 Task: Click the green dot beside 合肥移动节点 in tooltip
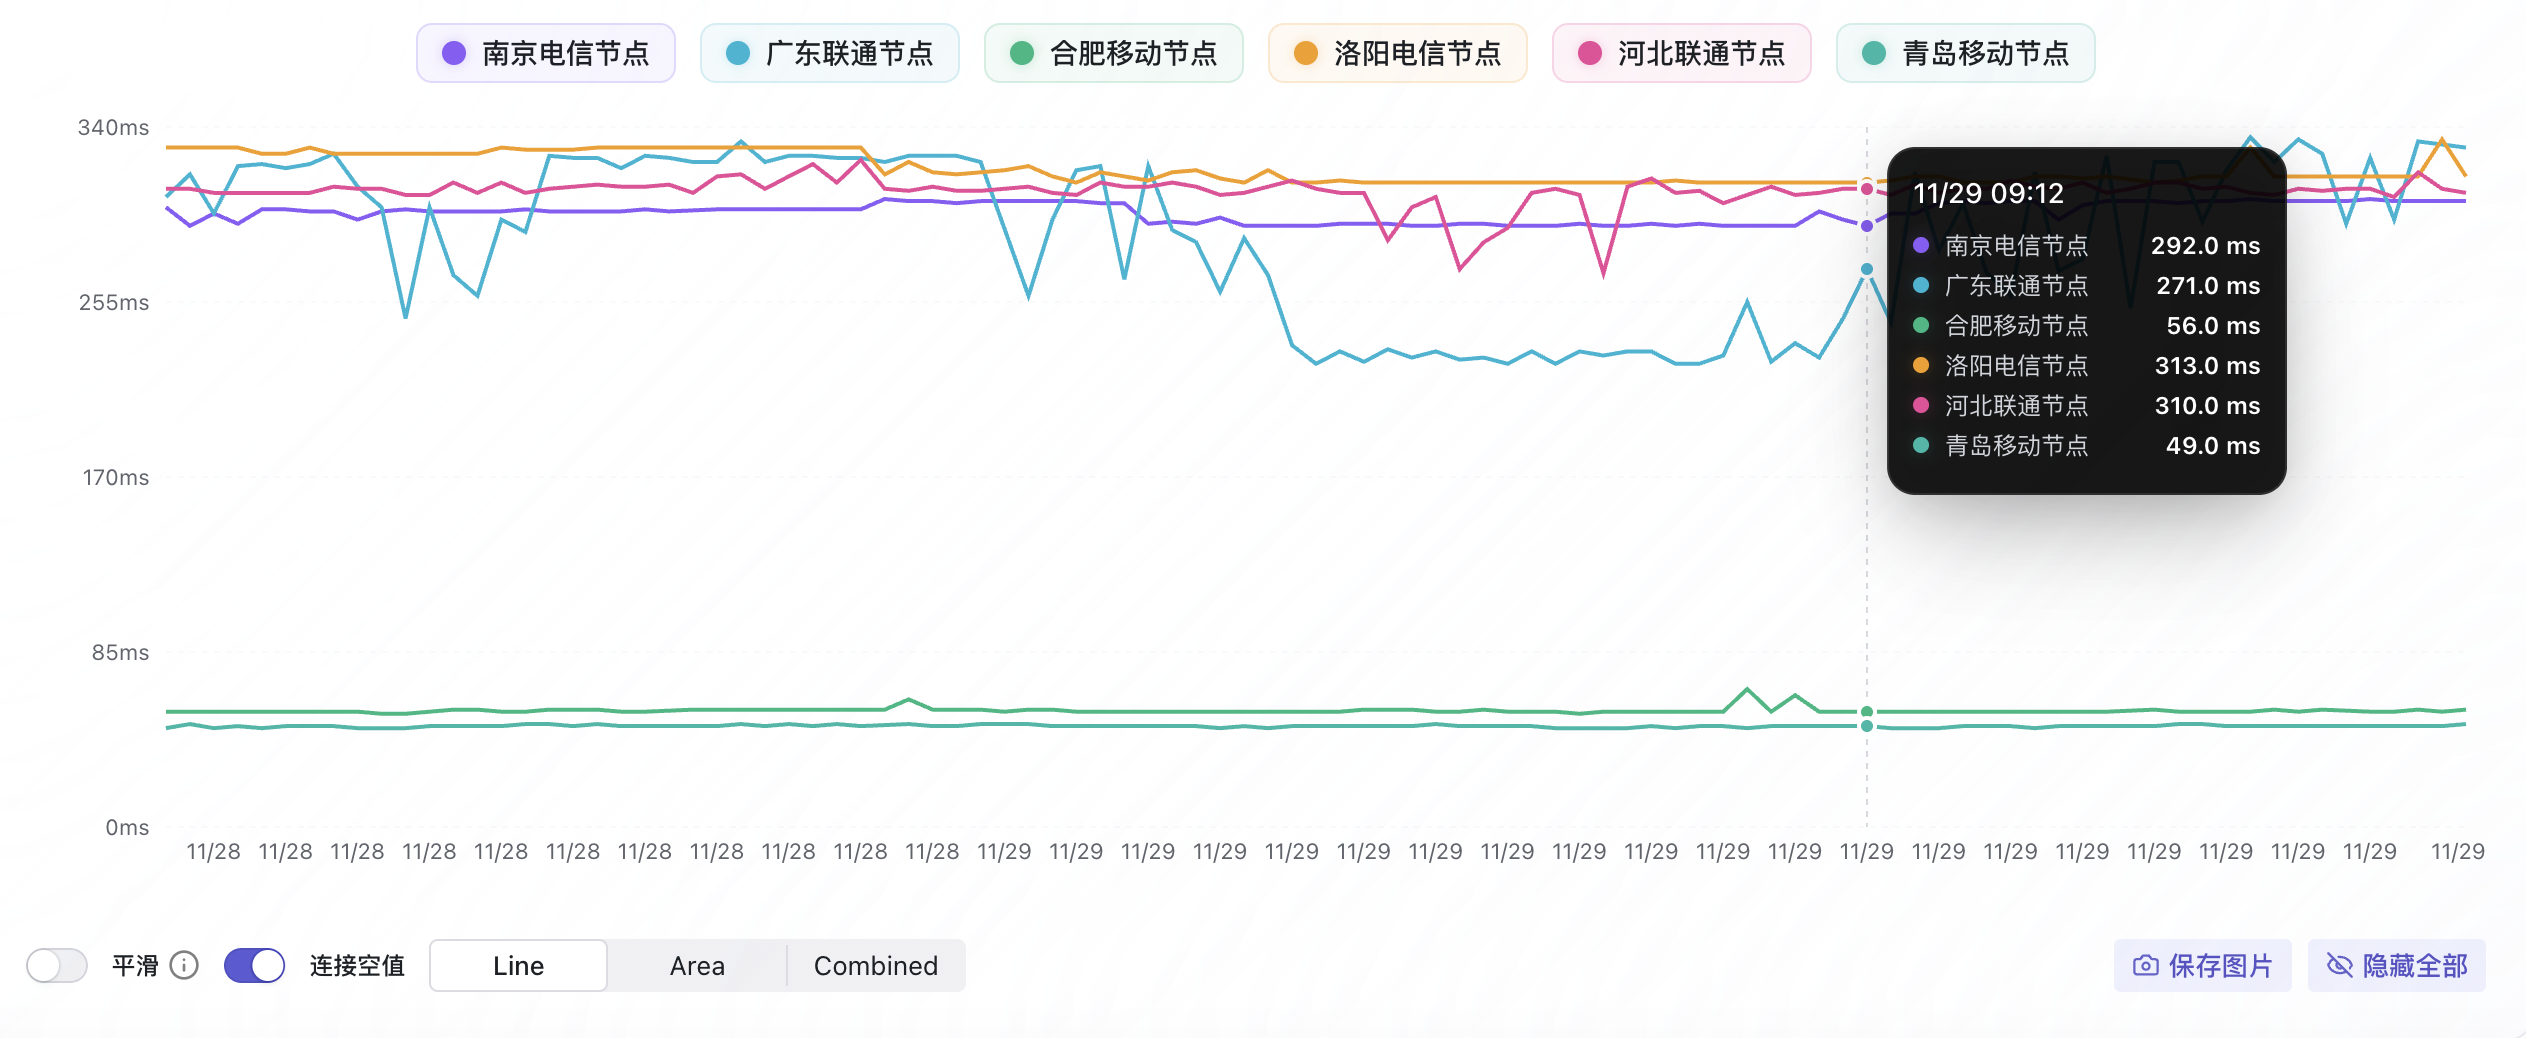pos(1919,325)
